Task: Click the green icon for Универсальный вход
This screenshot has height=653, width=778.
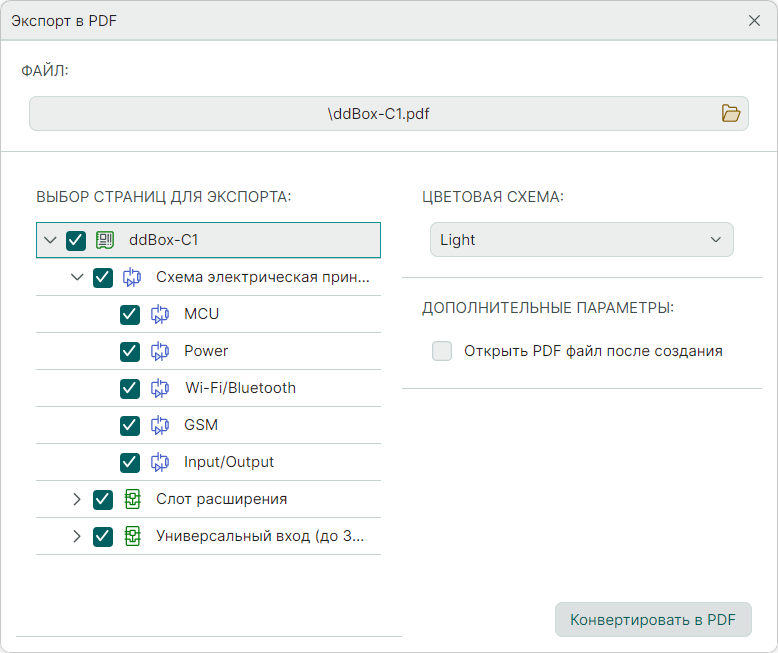Action: [132, 536]
